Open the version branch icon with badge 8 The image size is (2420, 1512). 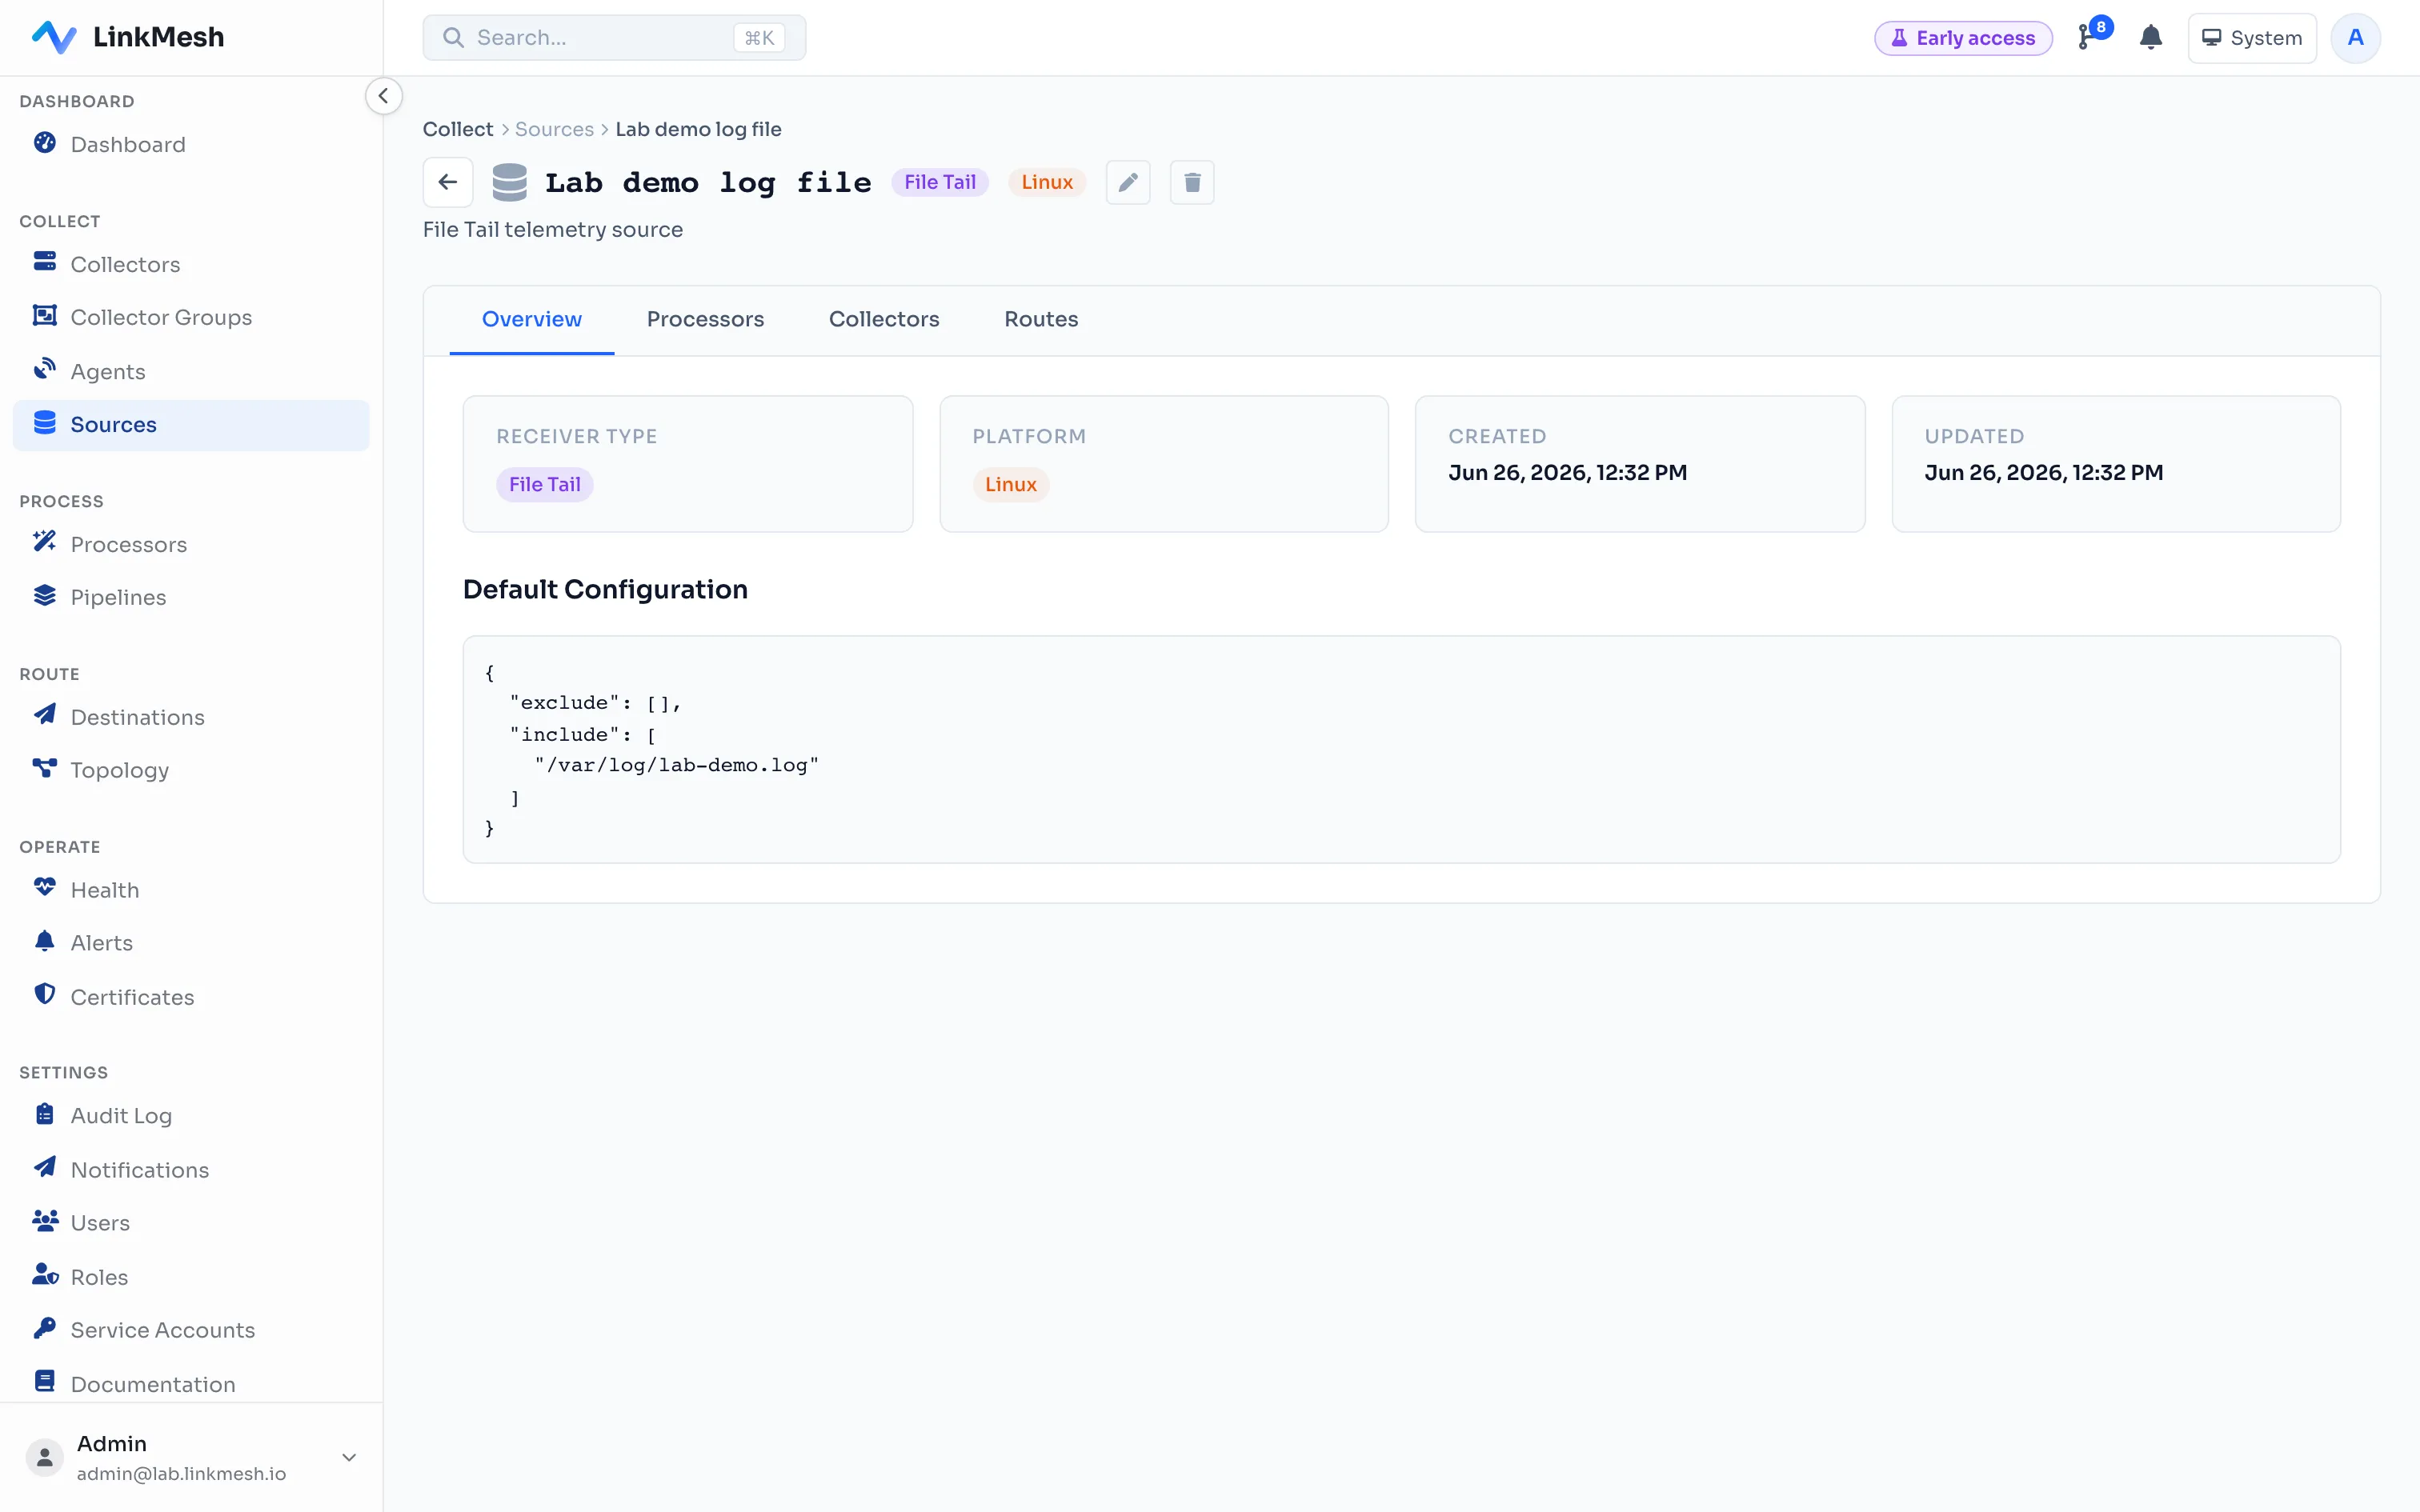pyautogui.click(x=2091, y=35)
